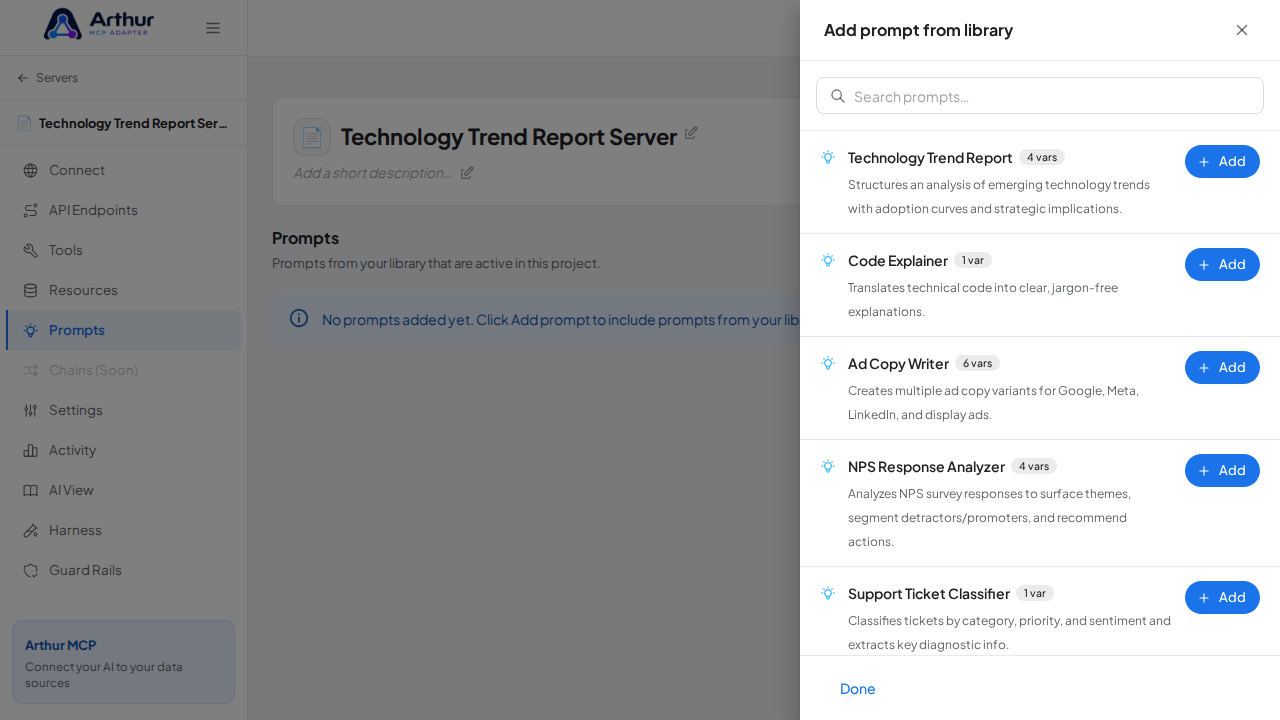This screenshot has height=720, width=1280.
Task: Click the lightbulb icon for Support Ticket Classifier
Action: [x=828, y=594]
